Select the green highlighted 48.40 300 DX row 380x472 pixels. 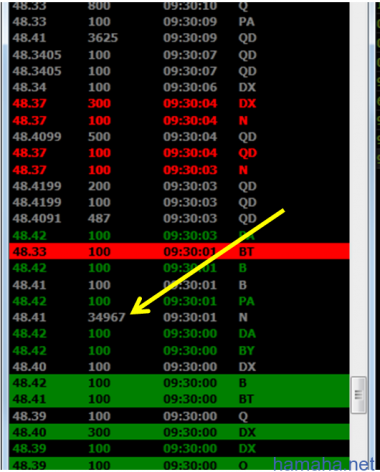(x=179, y=432)
